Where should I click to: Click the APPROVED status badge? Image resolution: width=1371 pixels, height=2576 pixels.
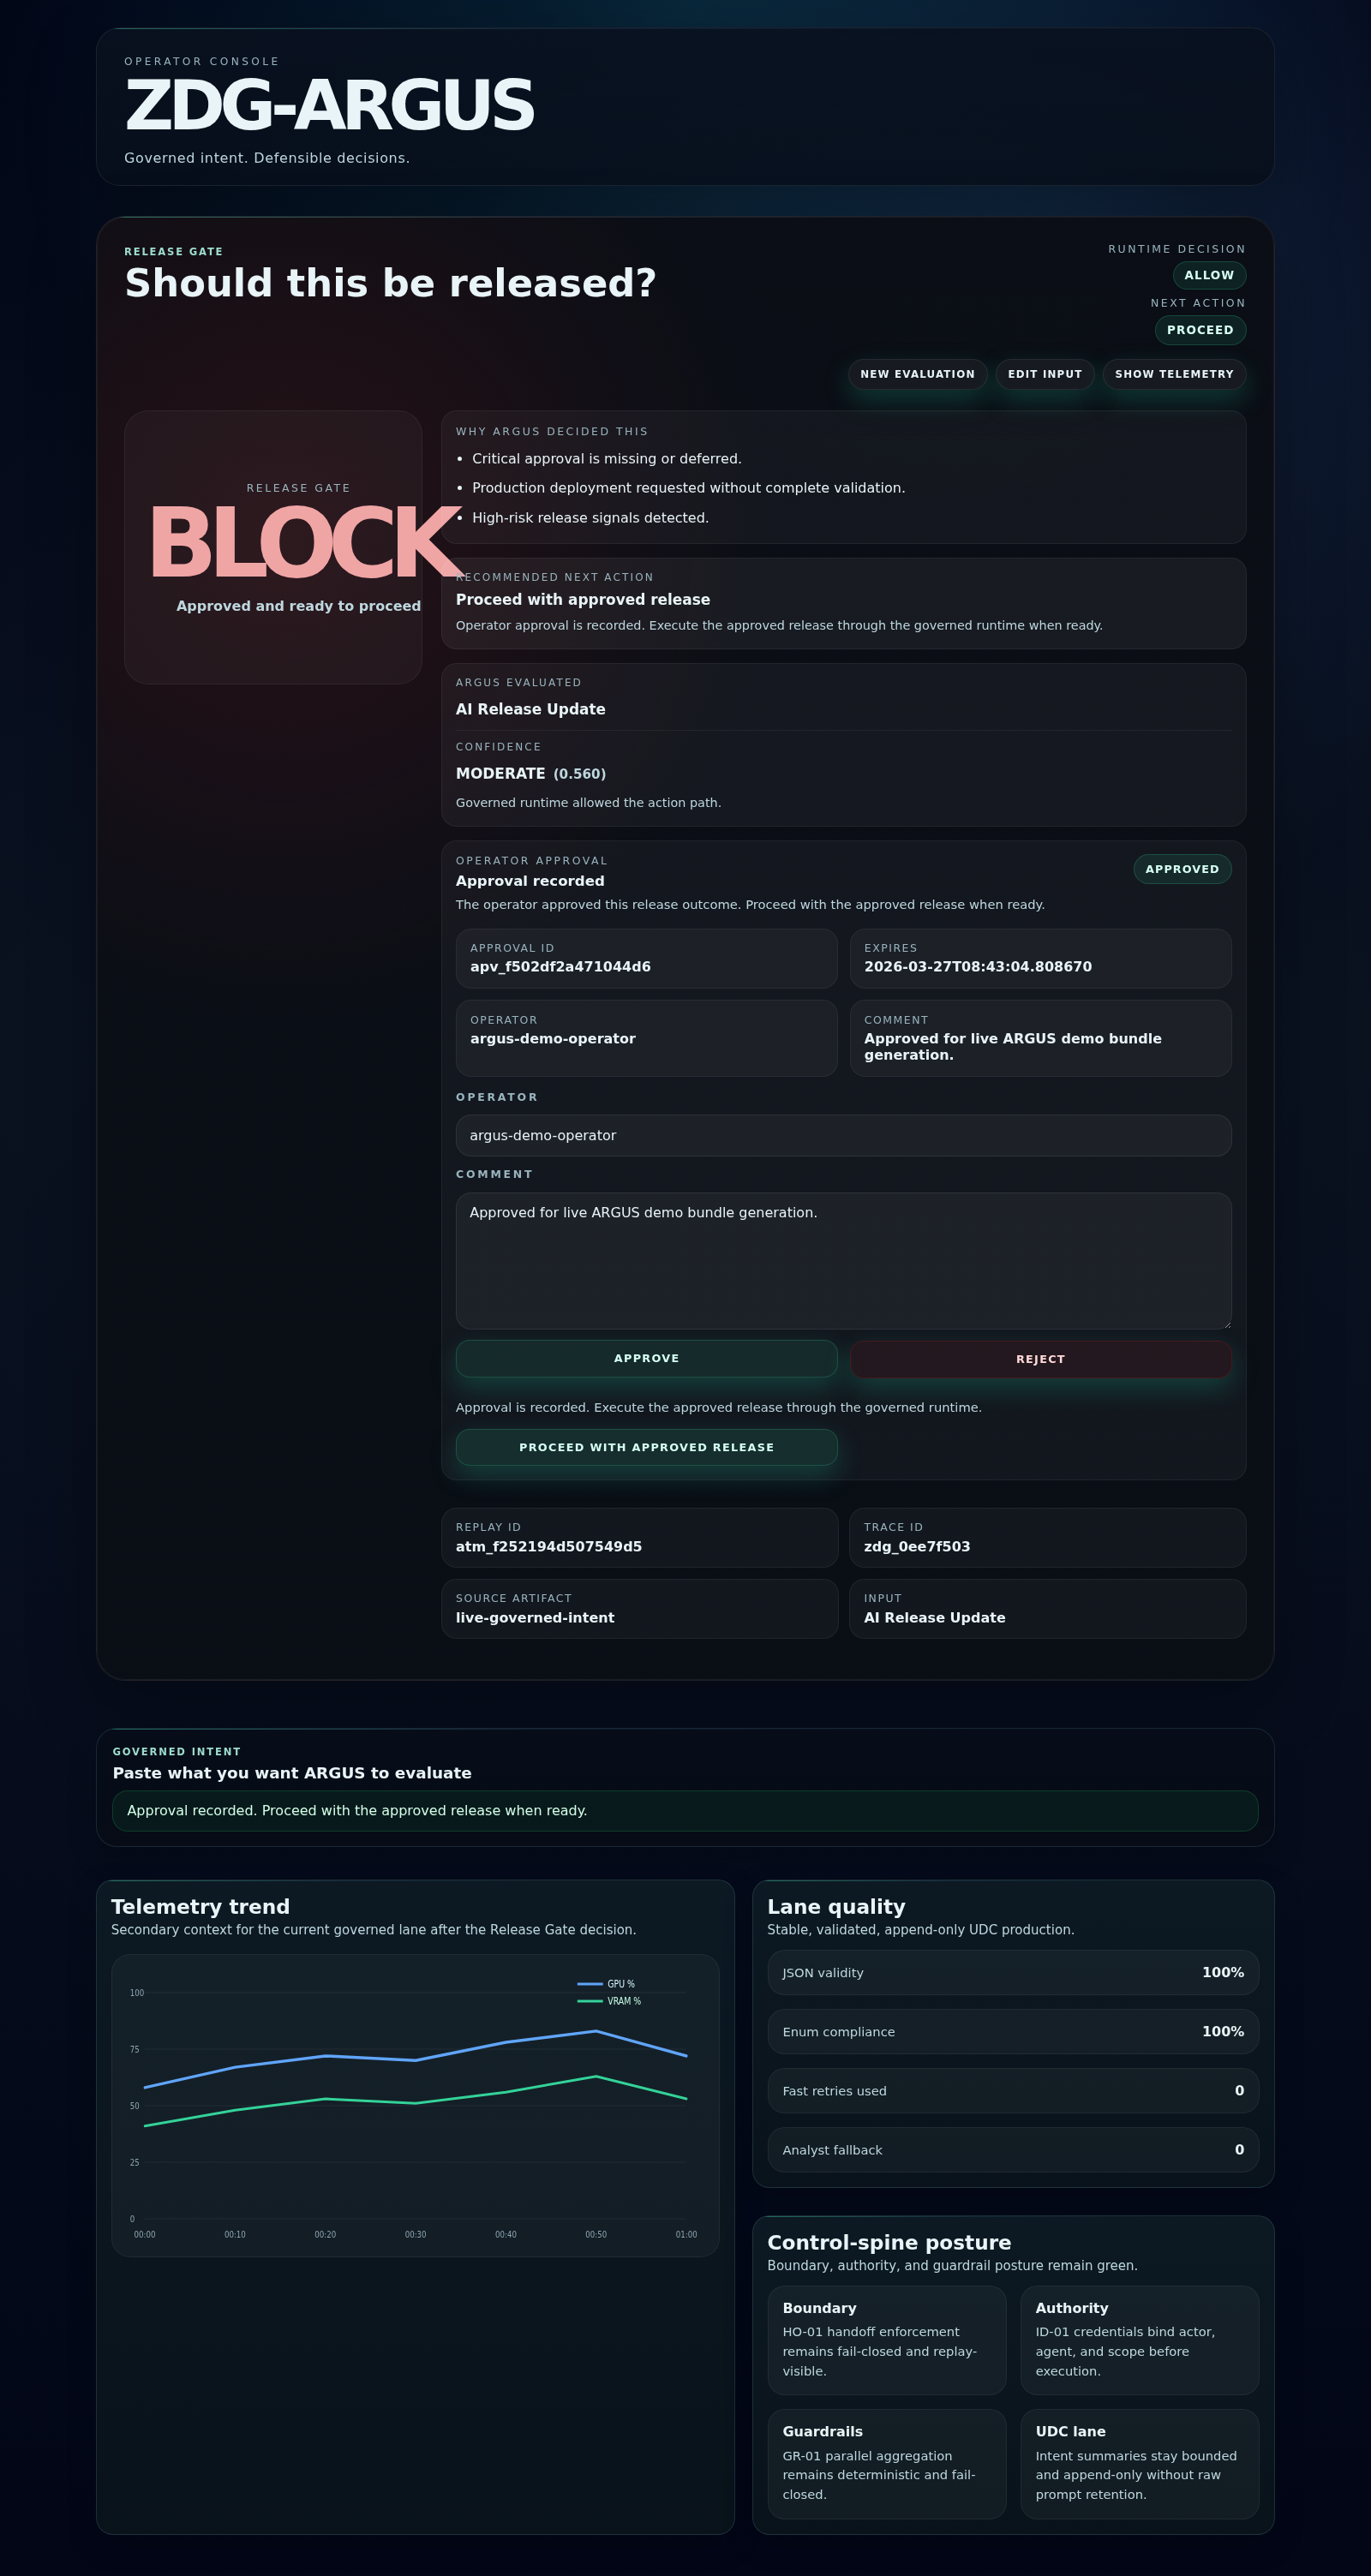click(1182, 869)
